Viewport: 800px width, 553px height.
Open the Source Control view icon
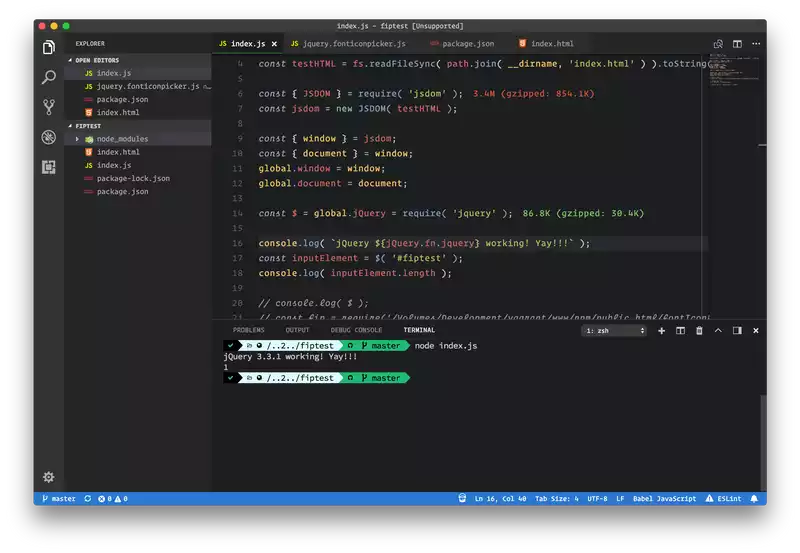[48, 107]
